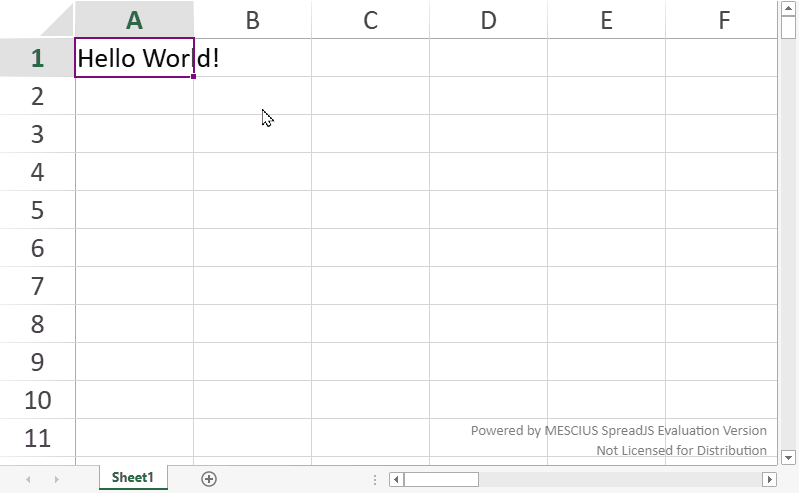Click the horizontal scrollbar right arrow

(769, 480)
